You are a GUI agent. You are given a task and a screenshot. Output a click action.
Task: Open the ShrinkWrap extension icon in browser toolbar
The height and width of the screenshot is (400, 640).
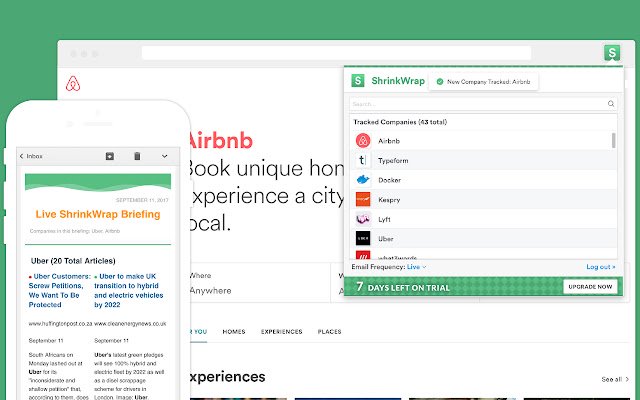click(612, 53)
